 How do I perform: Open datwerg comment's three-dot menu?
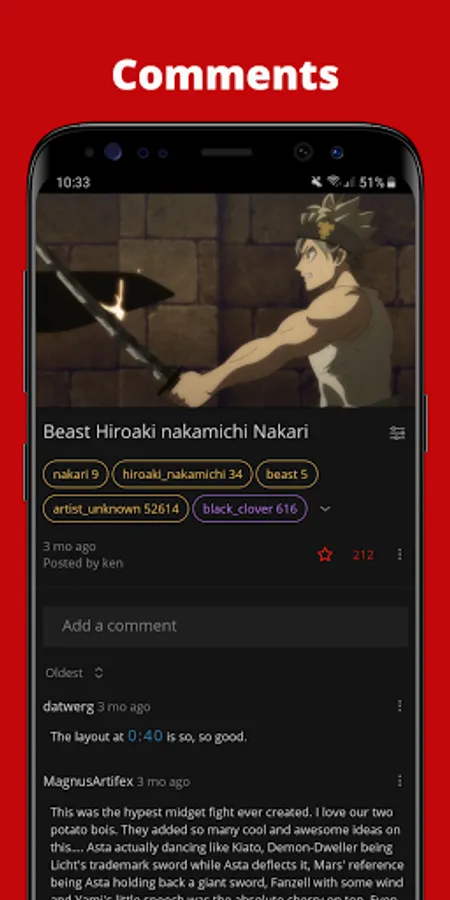[x=399, y=706]
